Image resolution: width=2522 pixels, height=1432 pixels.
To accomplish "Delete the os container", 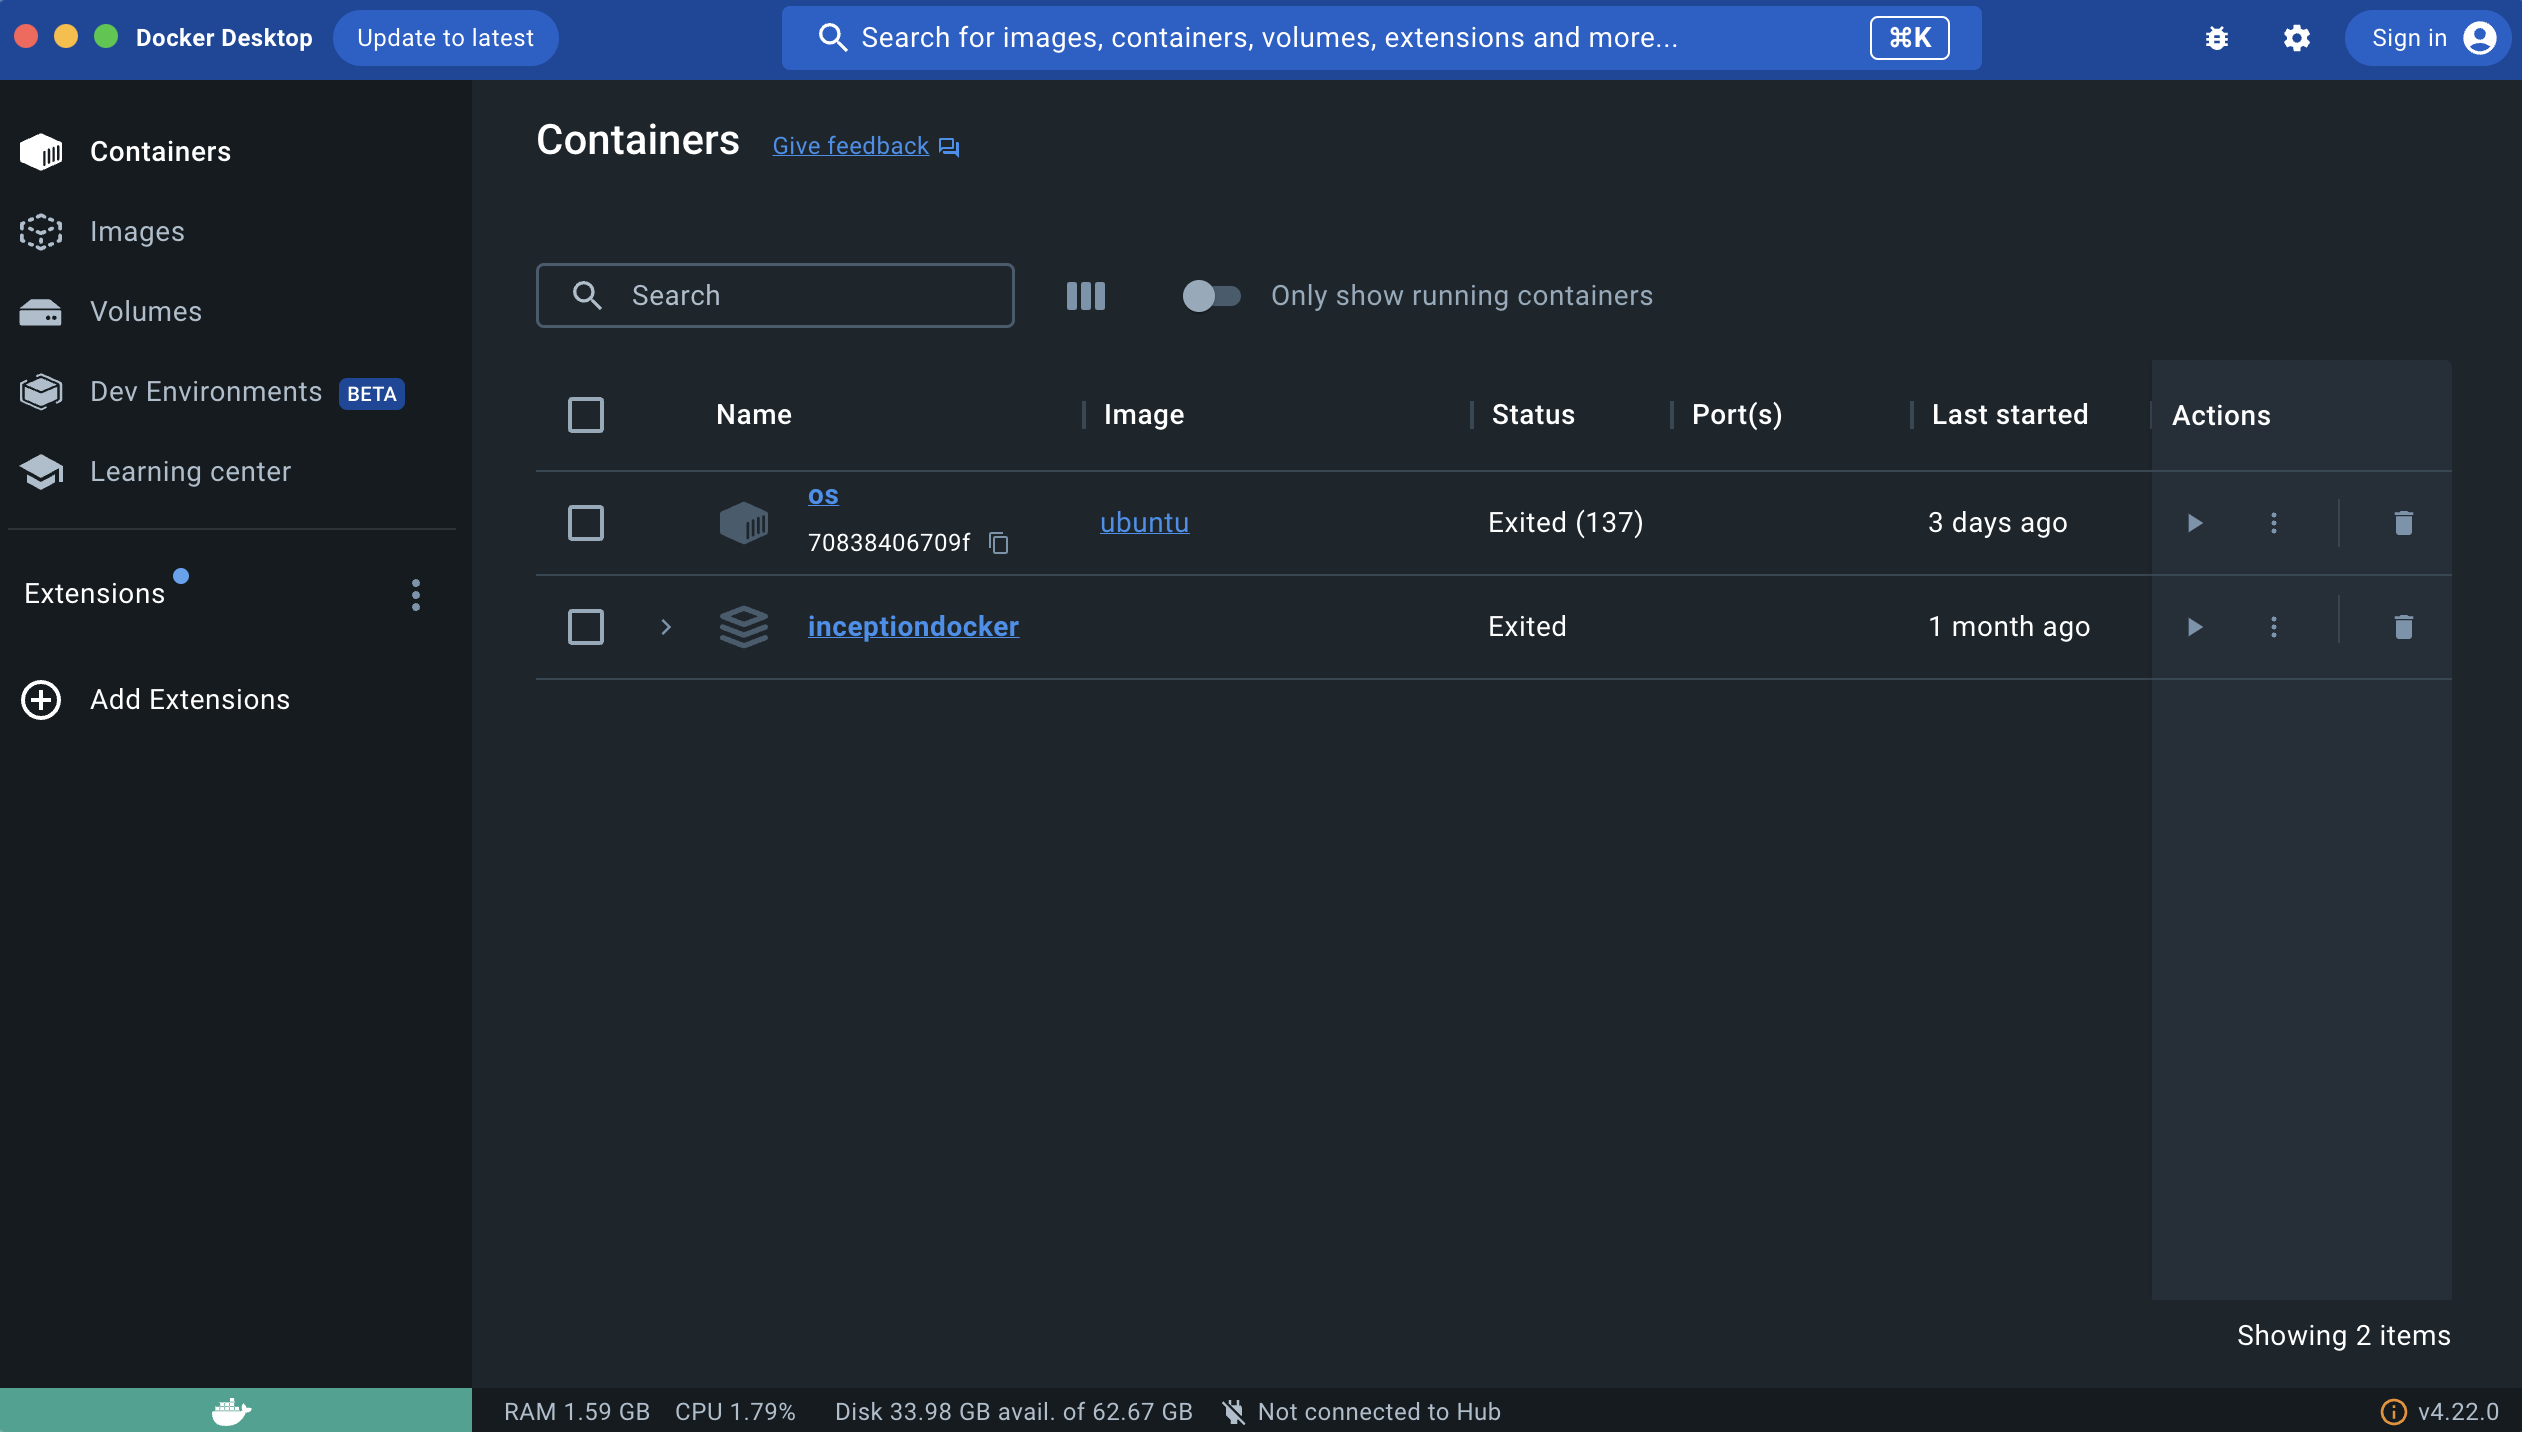I will [x=2404, y=523].
